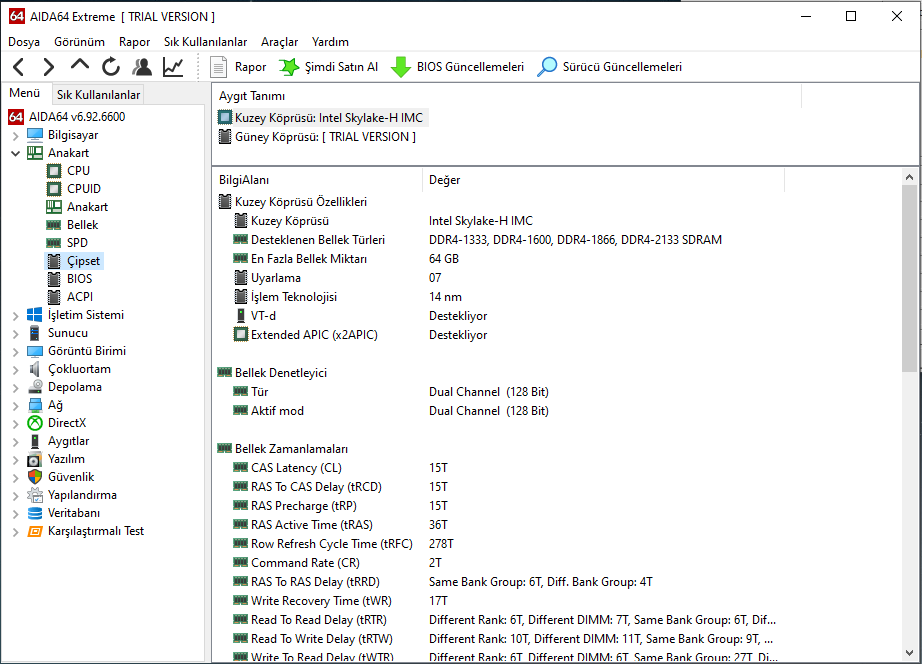Click the BilgiAlanı column header
This screenshot has width=922, height=664.
tap(317, 180)
